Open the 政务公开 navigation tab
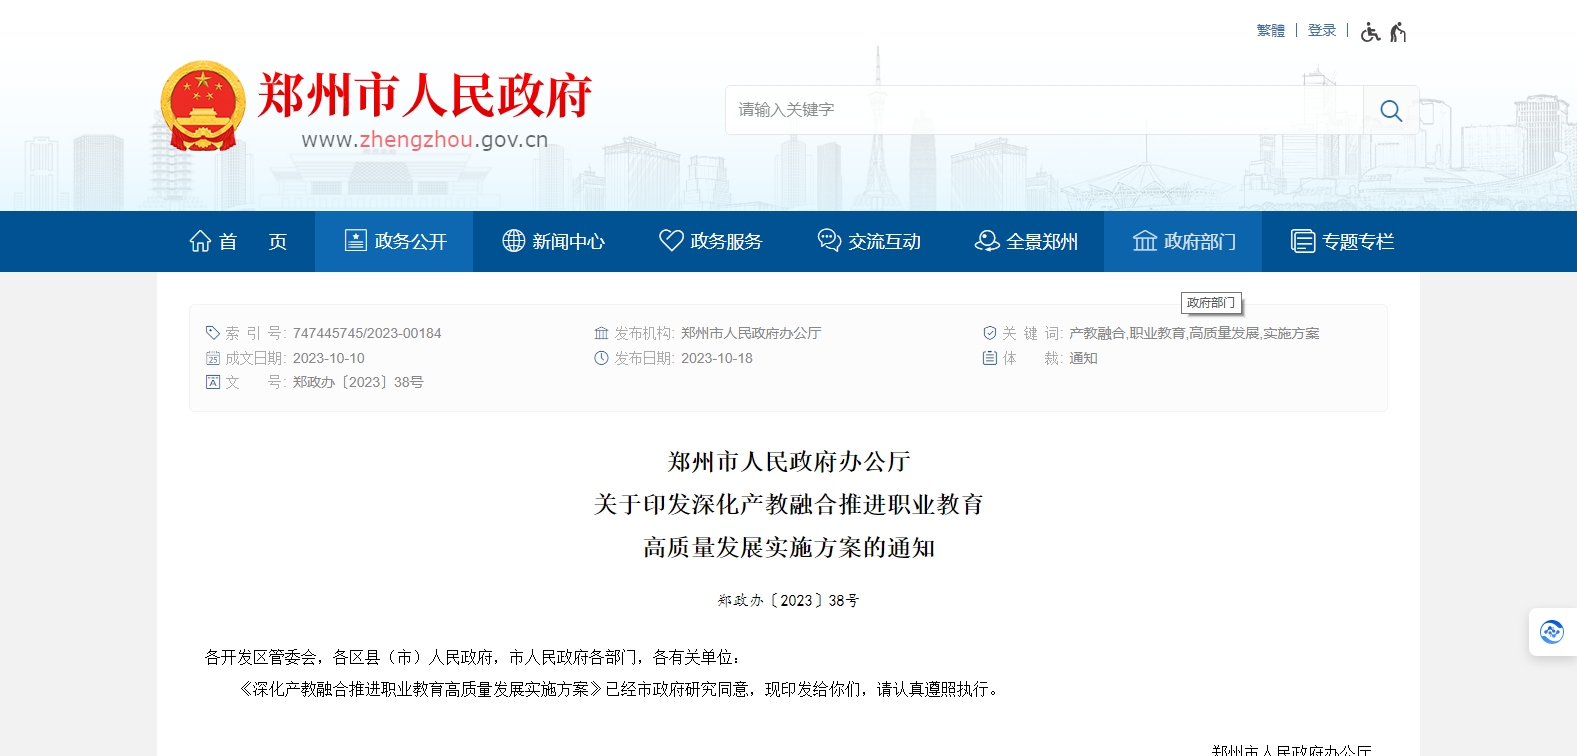 [x=394, y=241]
